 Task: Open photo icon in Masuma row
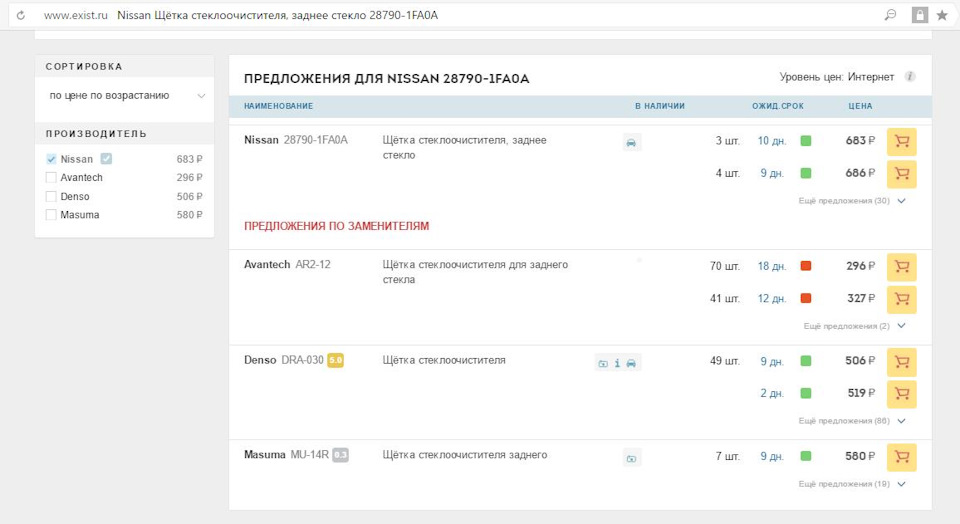631,458
